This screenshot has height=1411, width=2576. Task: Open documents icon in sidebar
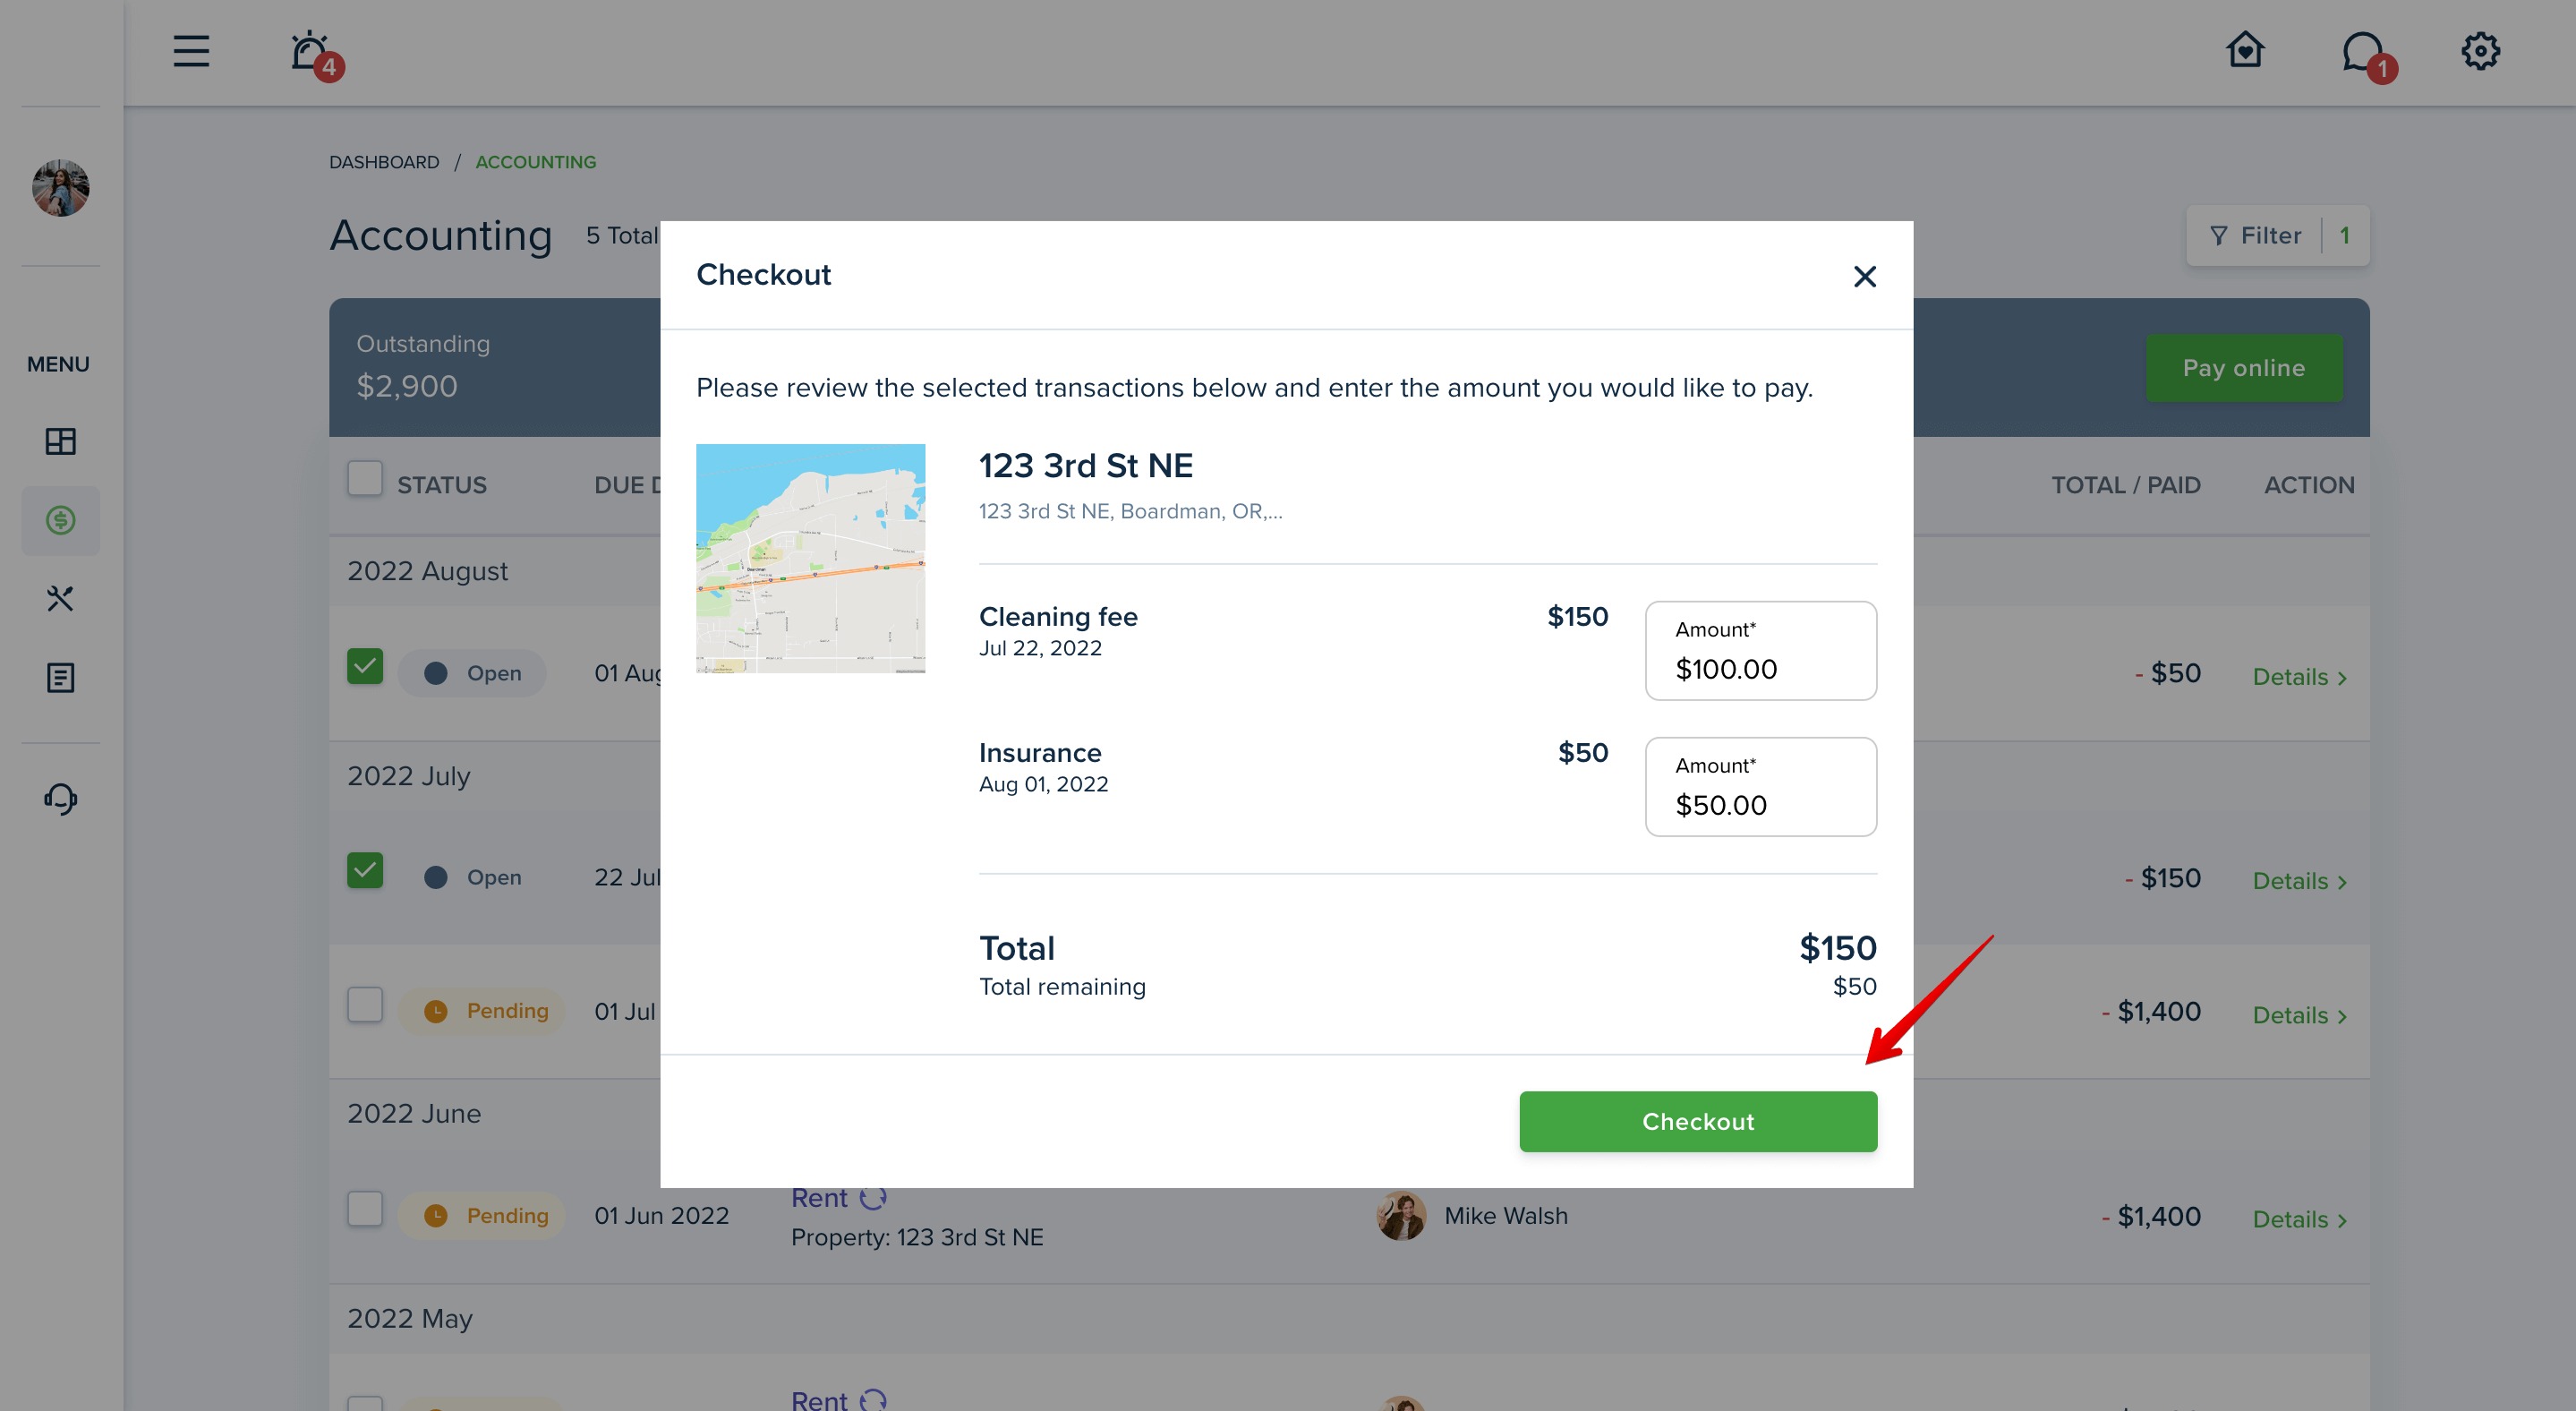(x=60, y=677)
